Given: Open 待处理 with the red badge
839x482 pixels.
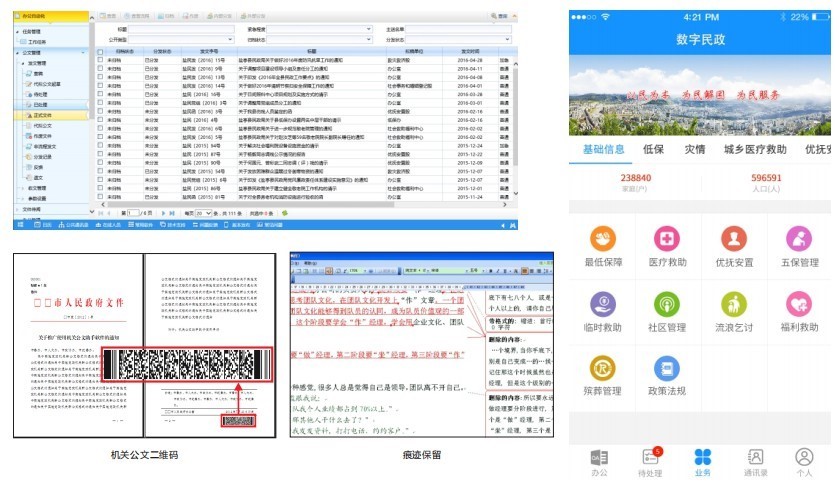Looking at the screenshot, I should pos(650,463).
